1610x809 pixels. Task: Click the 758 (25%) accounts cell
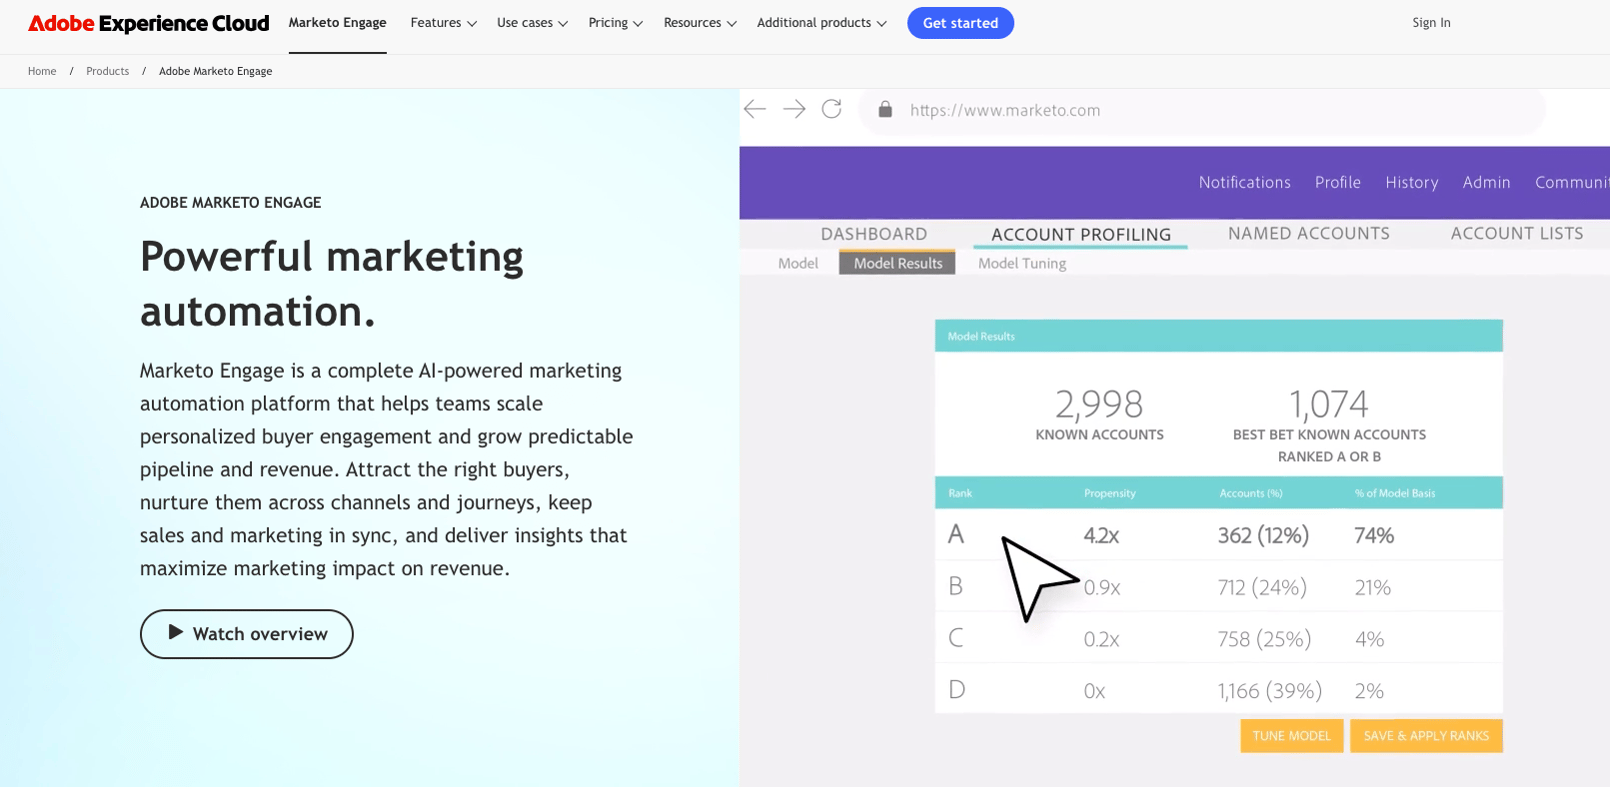tap(1264, 639)
